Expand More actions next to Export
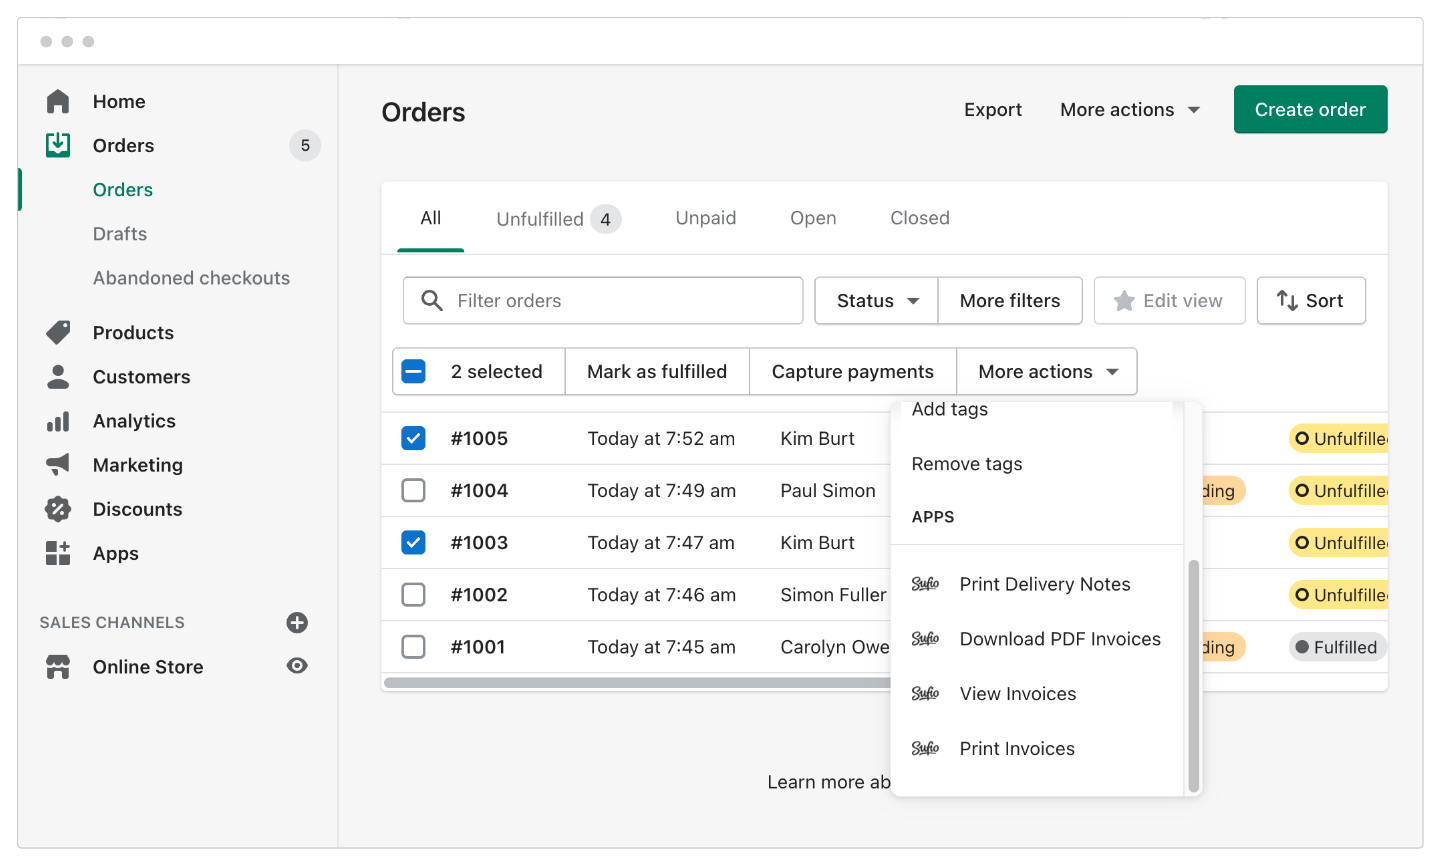This screenshot has height=868, width=1440. pos(1129,109)
